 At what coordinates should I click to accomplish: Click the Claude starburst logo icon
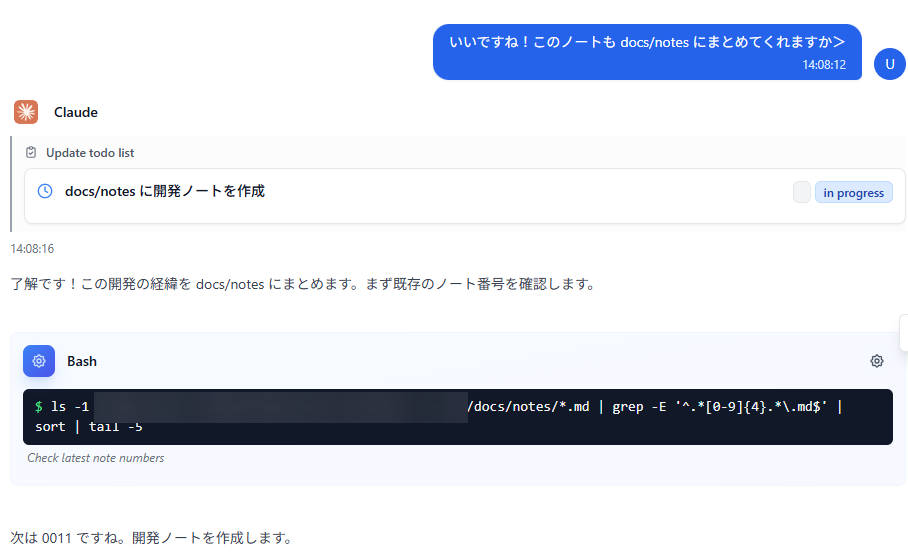(x=26, y=112)
